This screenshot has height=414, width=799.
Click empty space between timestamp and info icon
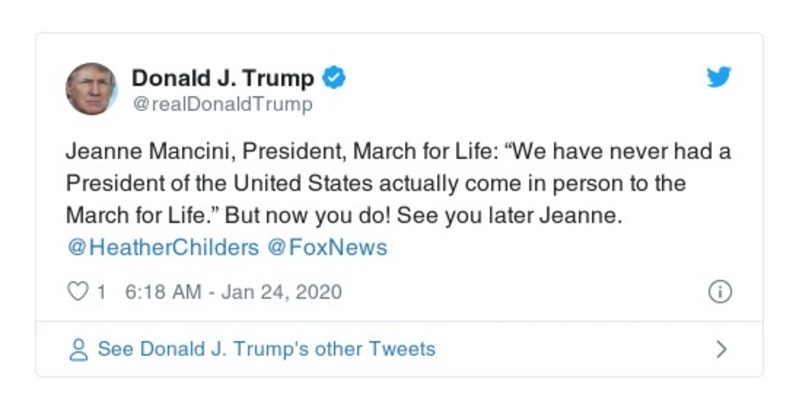[x=520, y=292]
